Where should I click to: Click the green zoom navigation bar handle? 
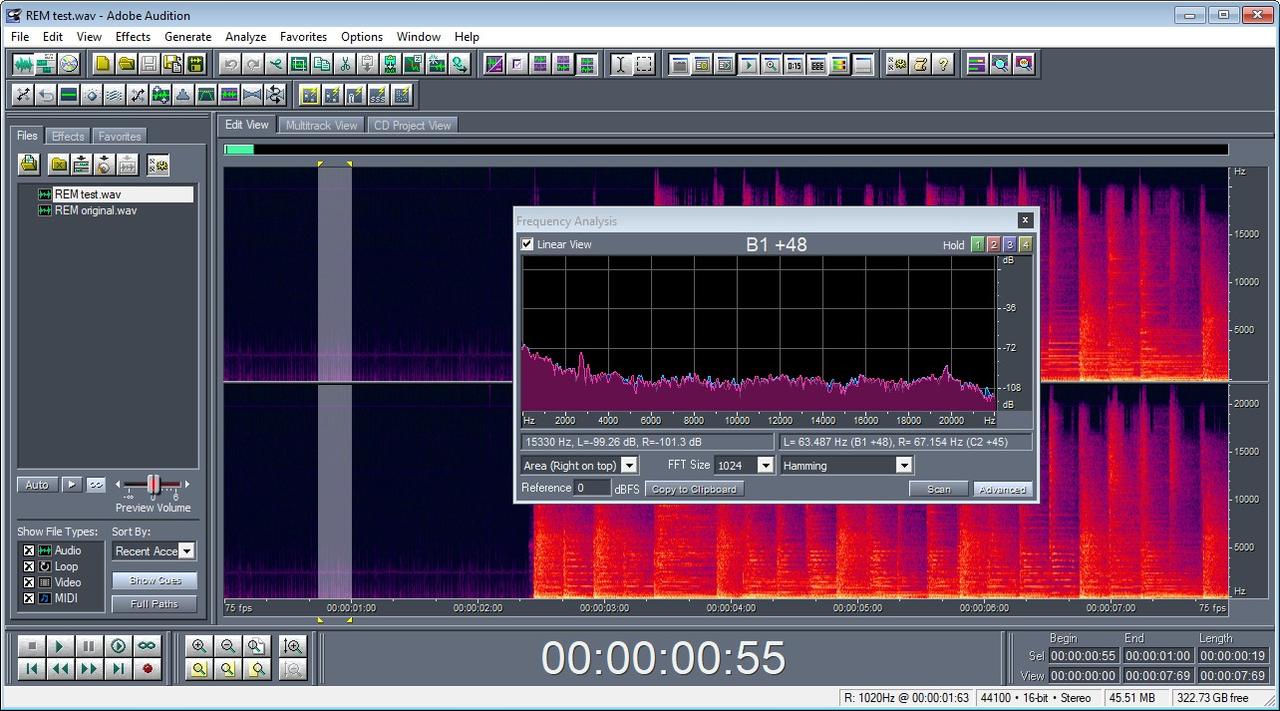tap(239, 150)
